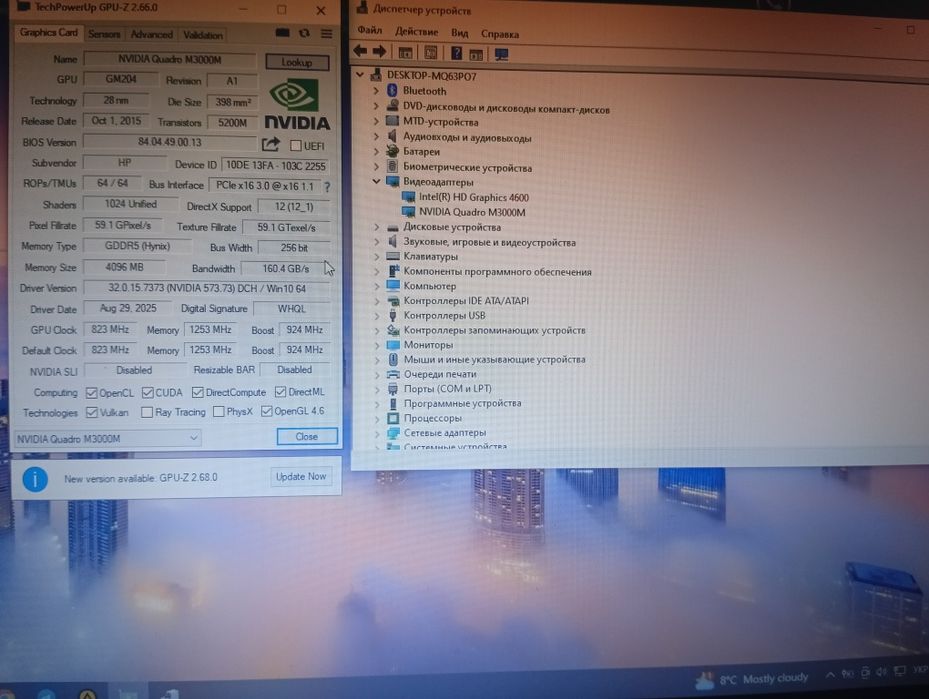The width and height of the screenshot is (929, 699).
Task: Show hidden tray icons chevron
Action: [x=830, y=675]
